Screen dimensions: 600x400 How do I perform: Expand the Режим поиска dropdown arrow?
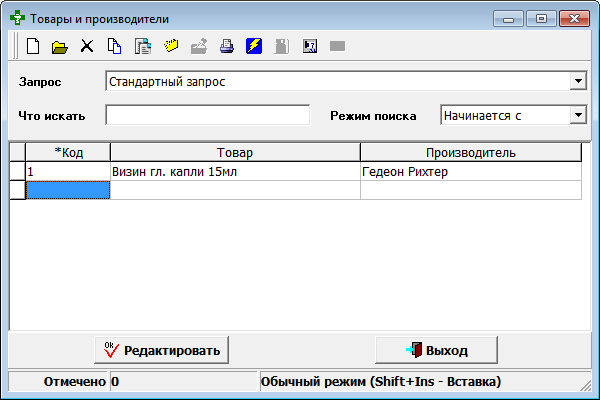pyautogui.click(x=578, y=115)
